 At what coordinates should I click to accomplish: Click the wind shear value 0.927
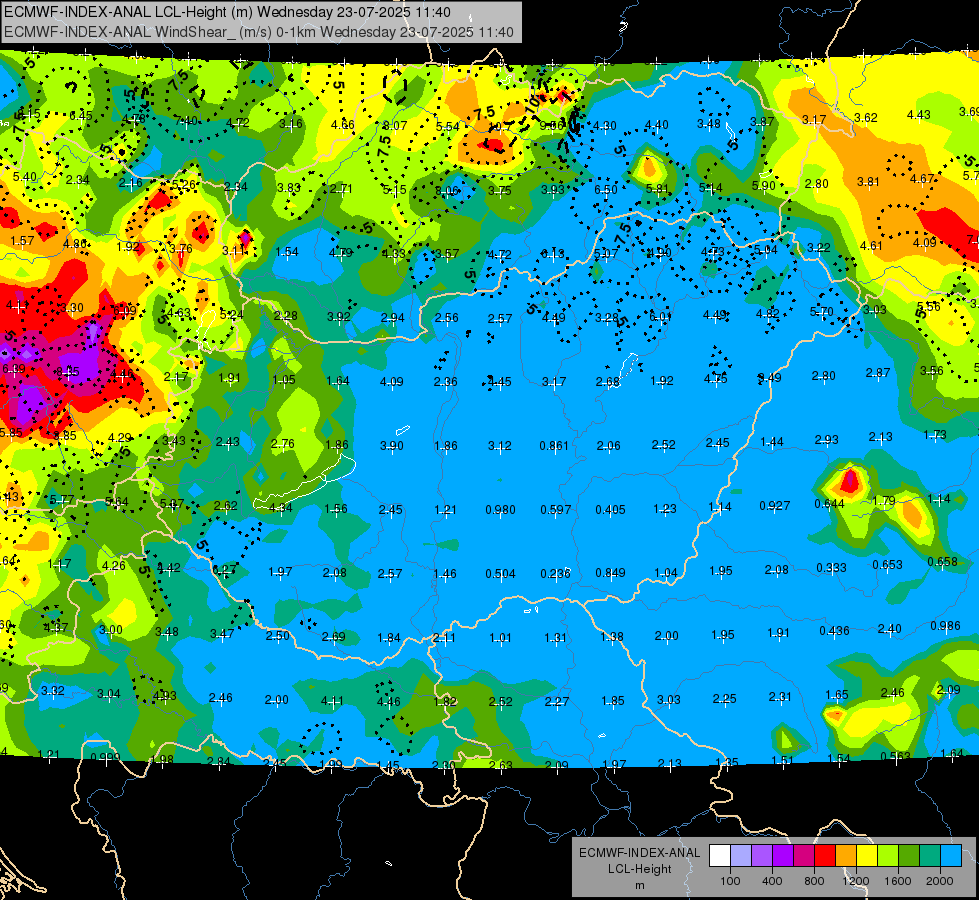[775, 506]
